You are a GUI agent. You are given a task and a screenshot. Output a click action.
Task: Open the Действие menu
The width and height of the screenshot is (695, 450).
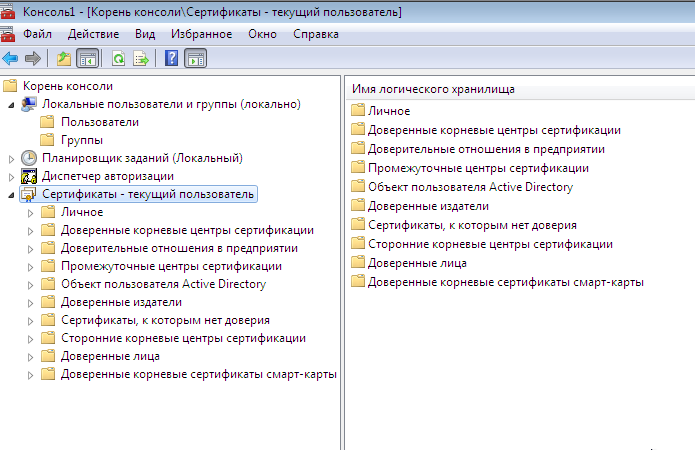pyautogui.click(x=94, y=34)
